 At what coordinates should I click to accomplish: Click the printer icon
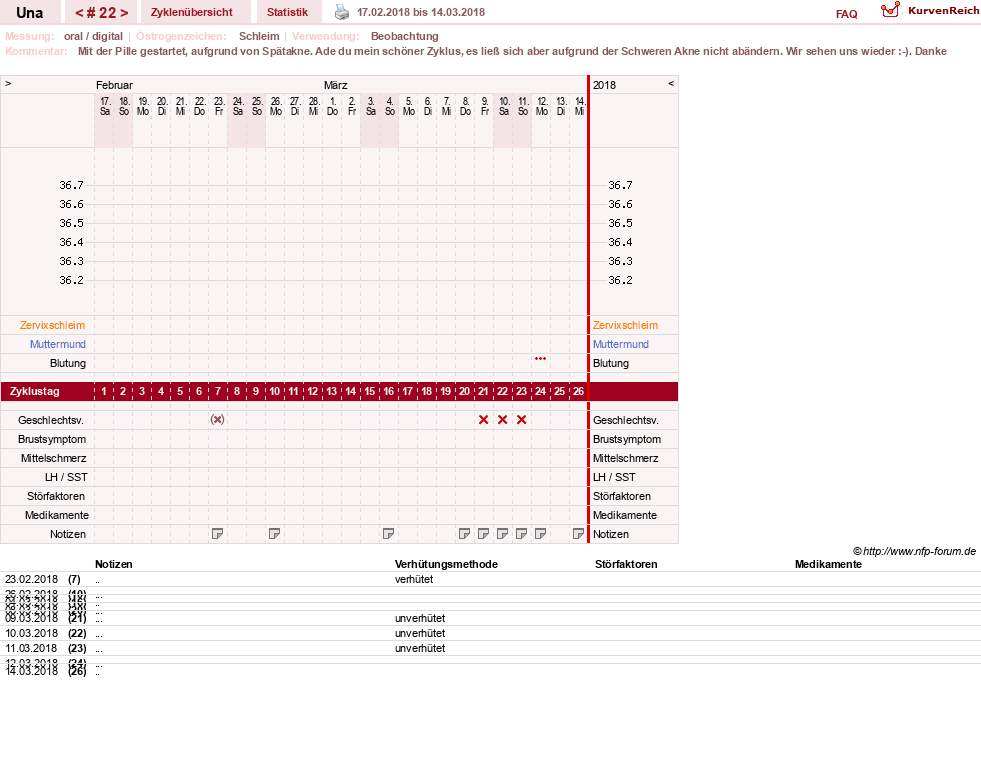(342, 12)
